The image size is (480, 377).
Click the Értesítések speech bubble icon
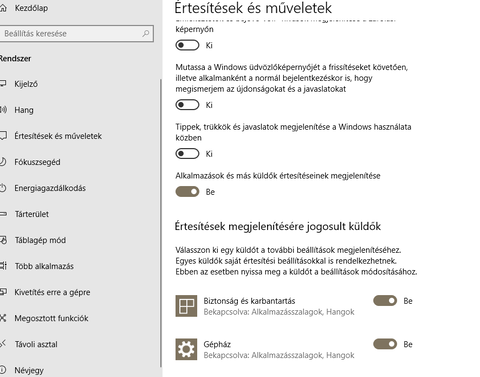click(x=3, y=136)
